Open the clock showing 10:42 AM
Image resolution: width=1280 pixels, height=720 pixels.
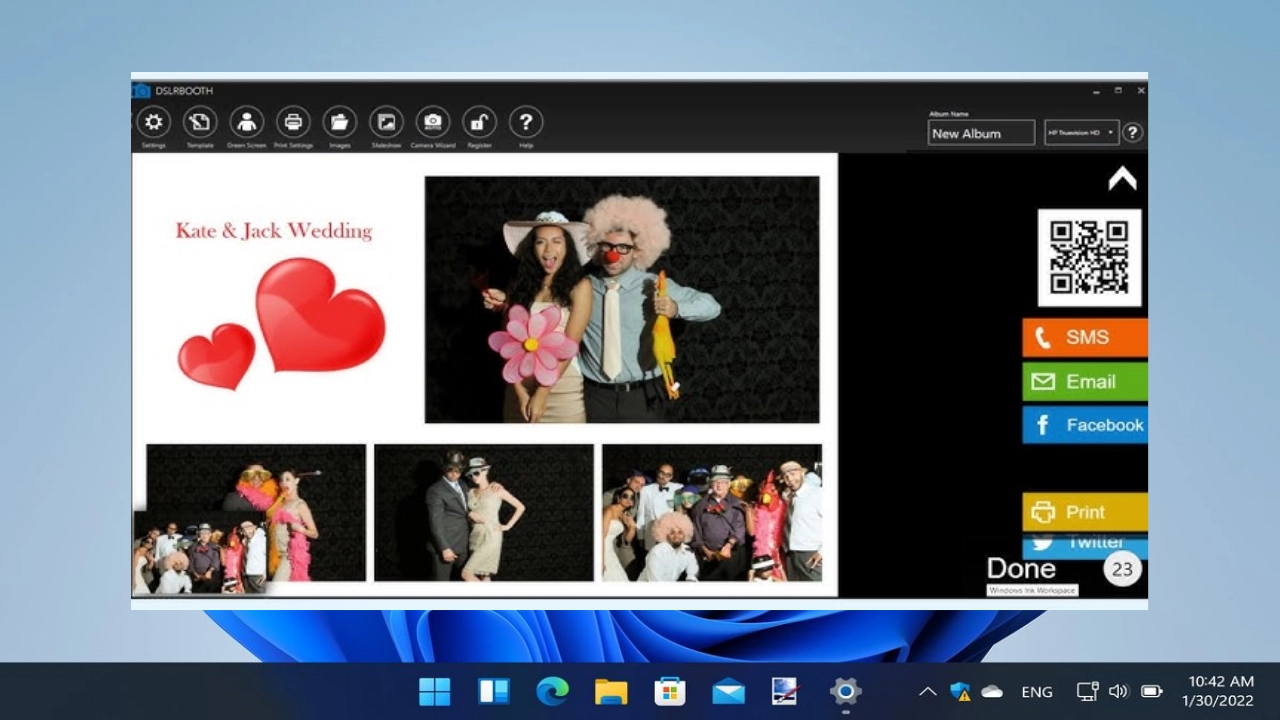click(x=1218, y=691)
